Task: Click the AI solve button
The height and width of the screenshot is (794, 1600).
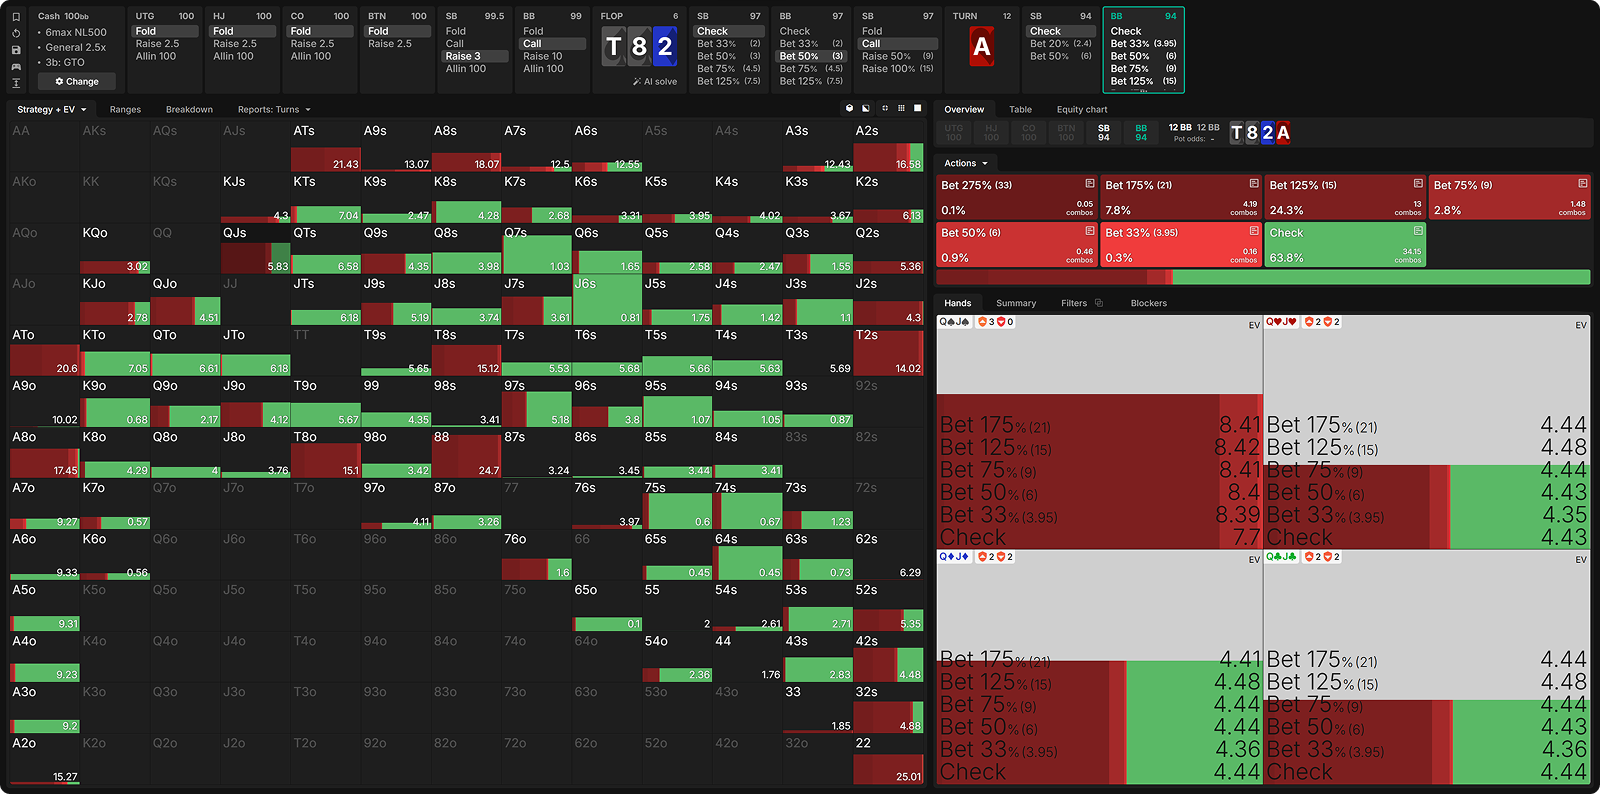Action: tap(655, 82)
